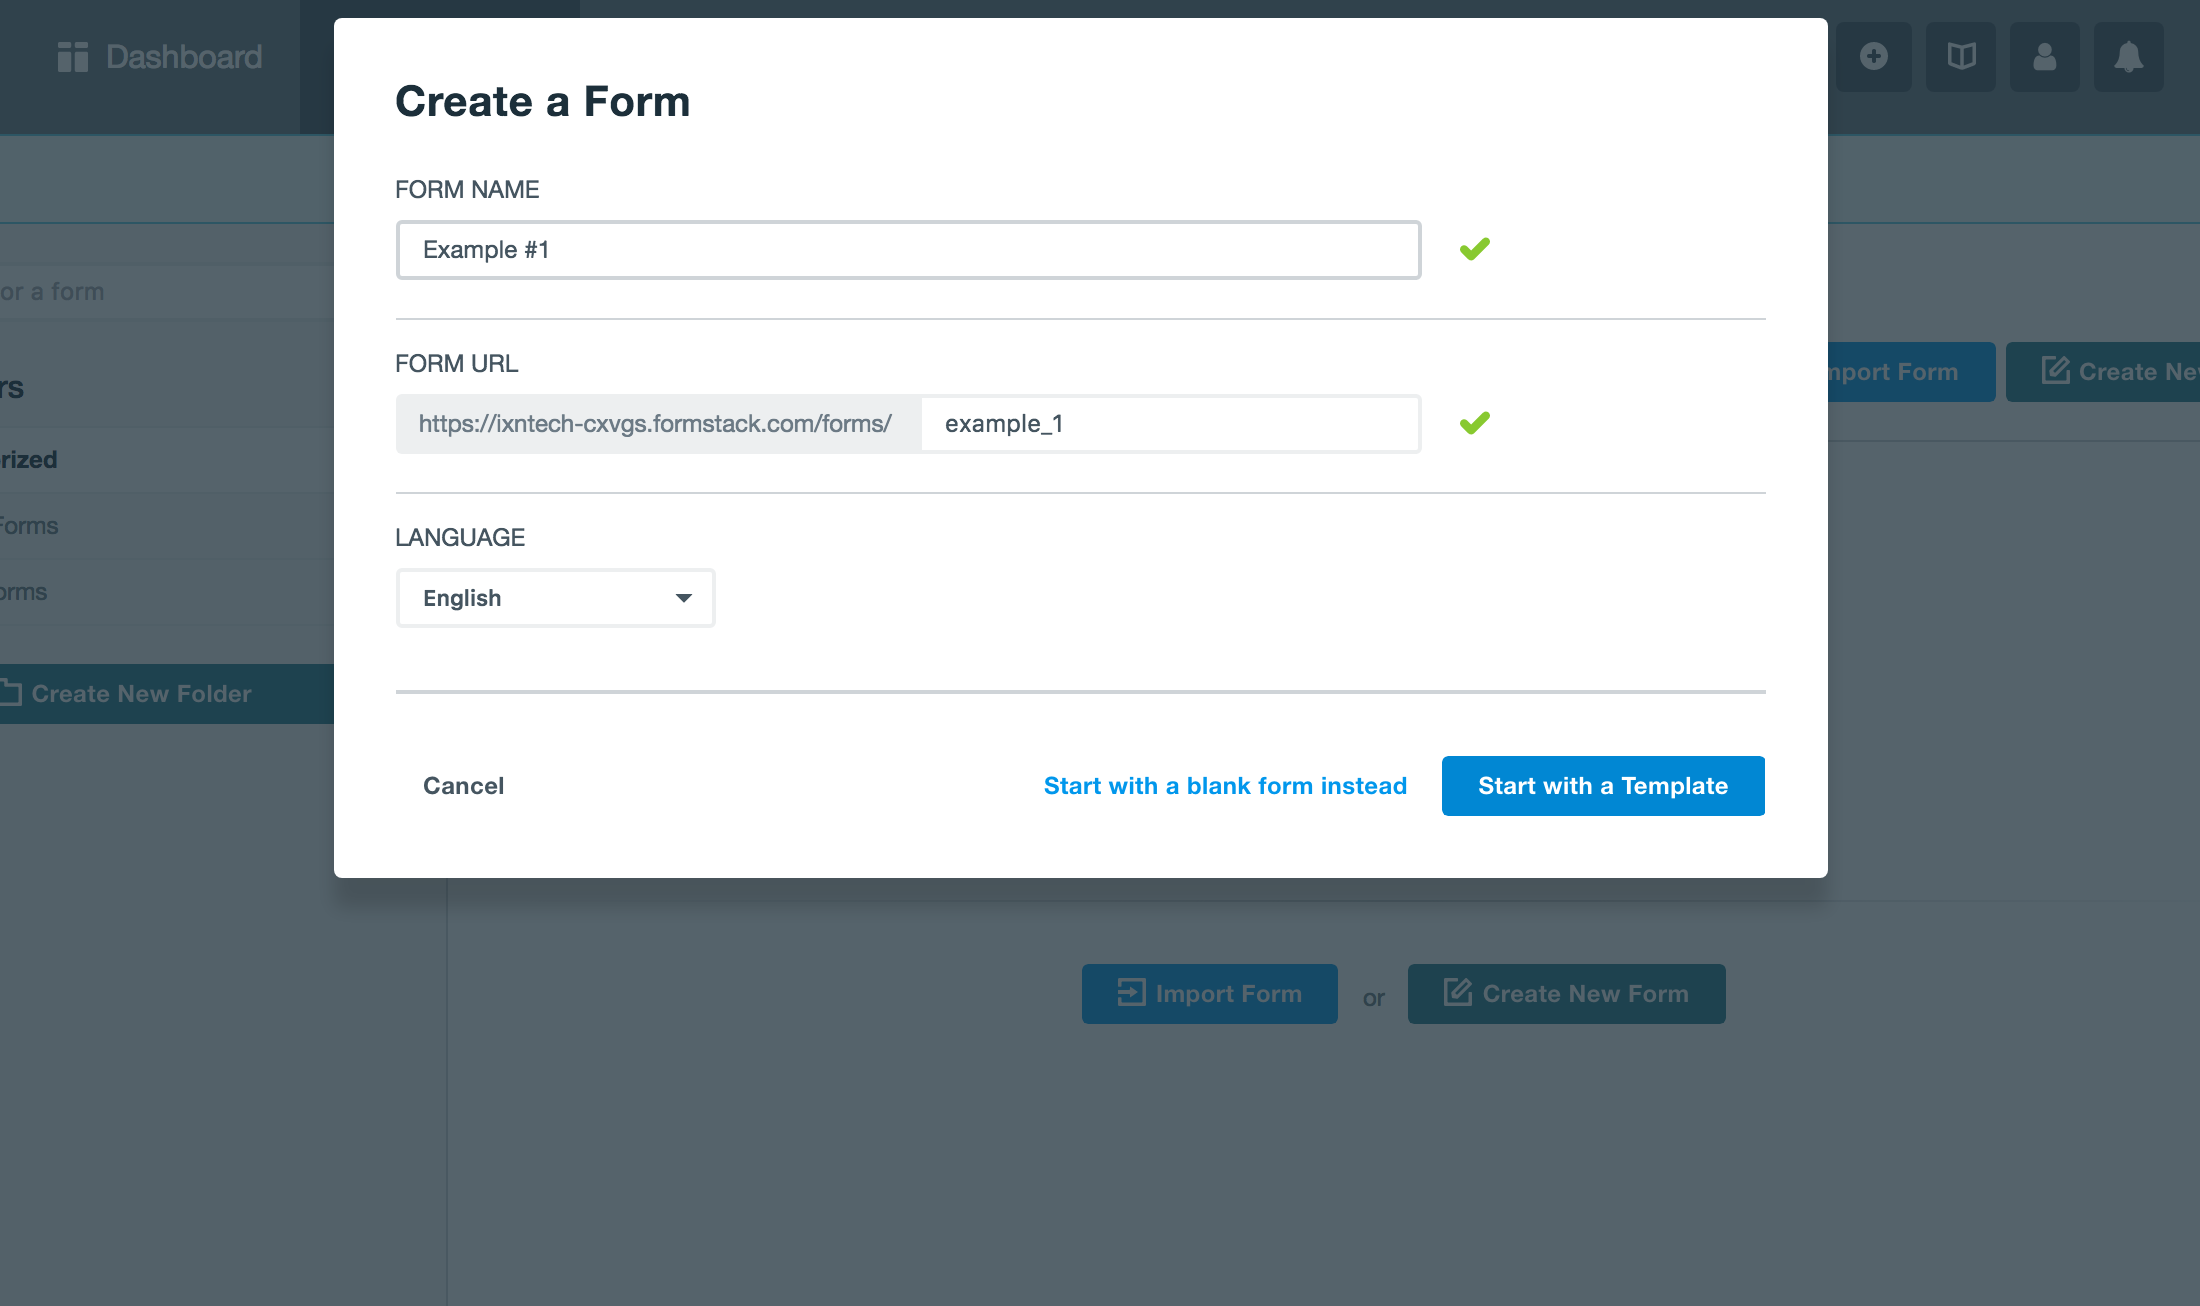Cancel the Create a Form dialog
2200x1306 pixels.
(463, 786)
